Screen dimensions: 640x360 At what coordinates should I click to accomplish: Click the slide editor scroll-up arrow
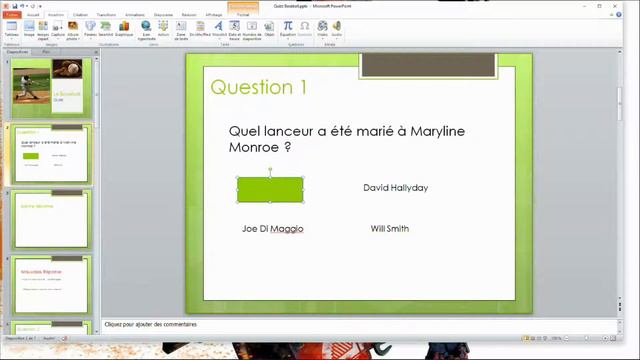(620, 52)
